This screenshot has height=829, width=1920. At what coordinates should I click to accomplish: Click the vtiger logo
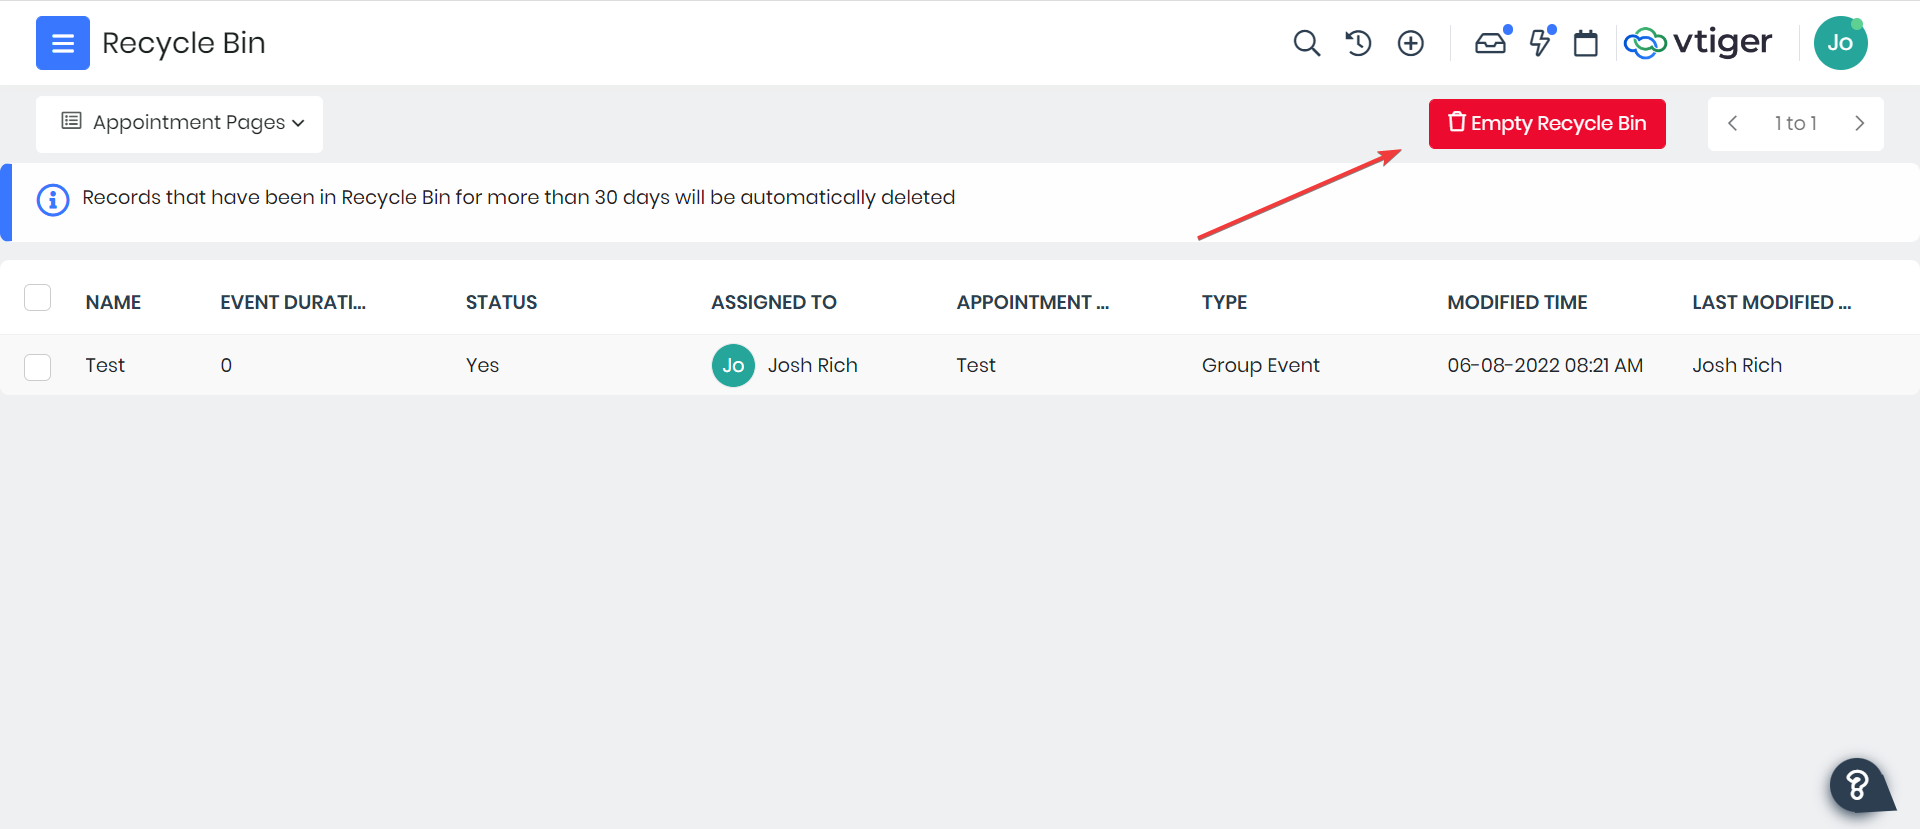pos(1698,43)
